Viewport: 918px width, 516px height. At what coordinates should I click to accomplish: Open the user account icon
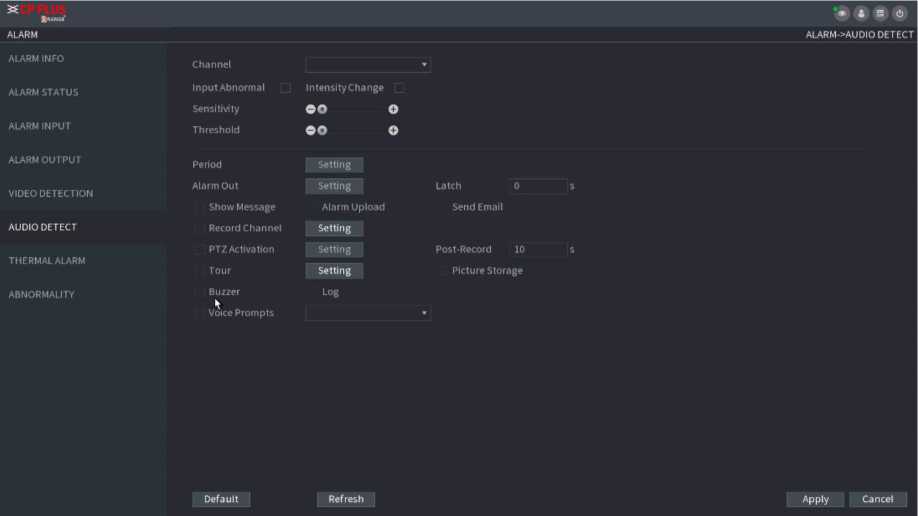tap(861, 14)
